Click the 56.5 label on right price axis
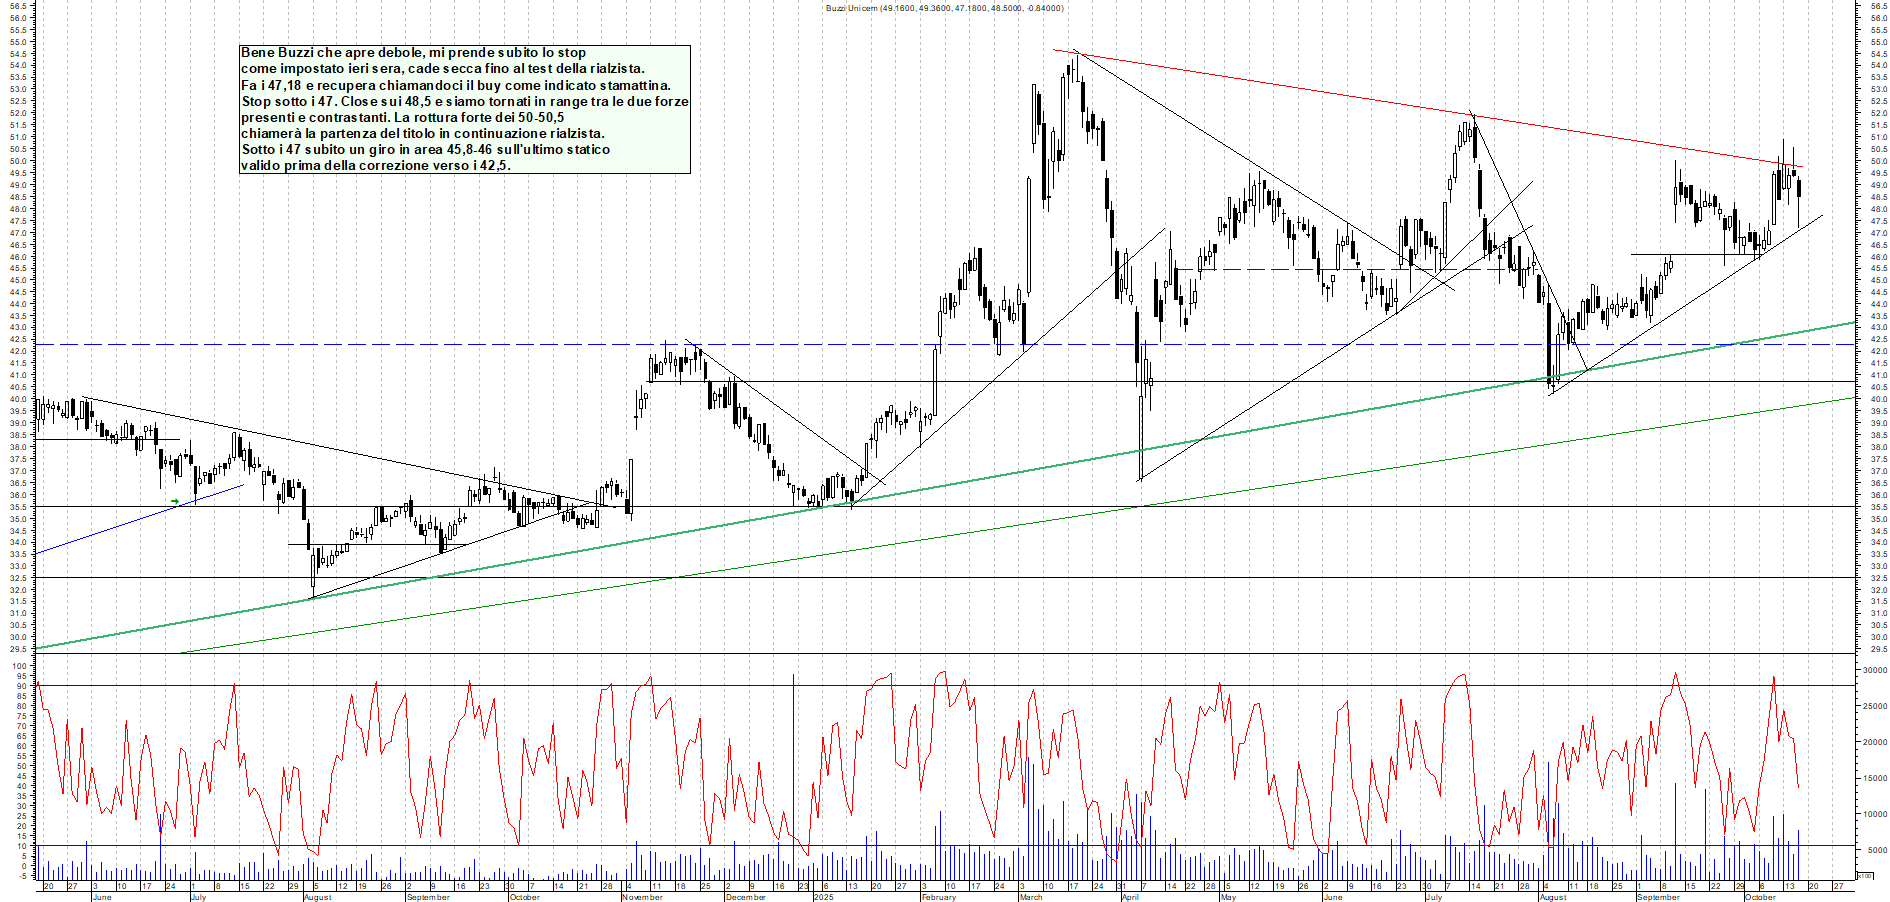 pos(1877,6)
